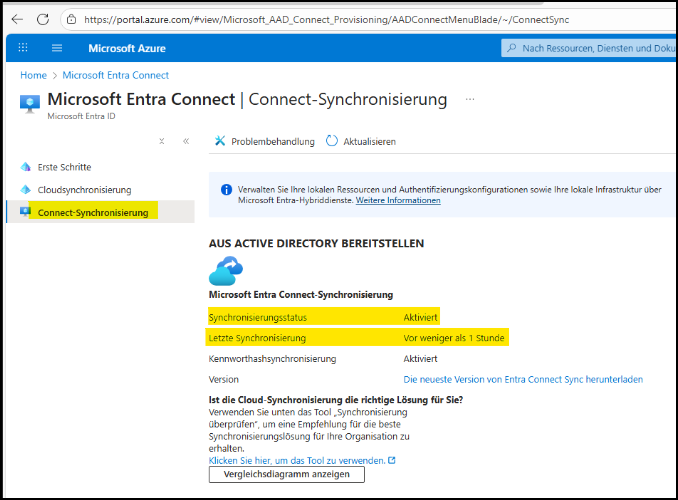Click the portal.azure.com URL address field
Screen dimensions: 678x500
[x=326, y=20]
